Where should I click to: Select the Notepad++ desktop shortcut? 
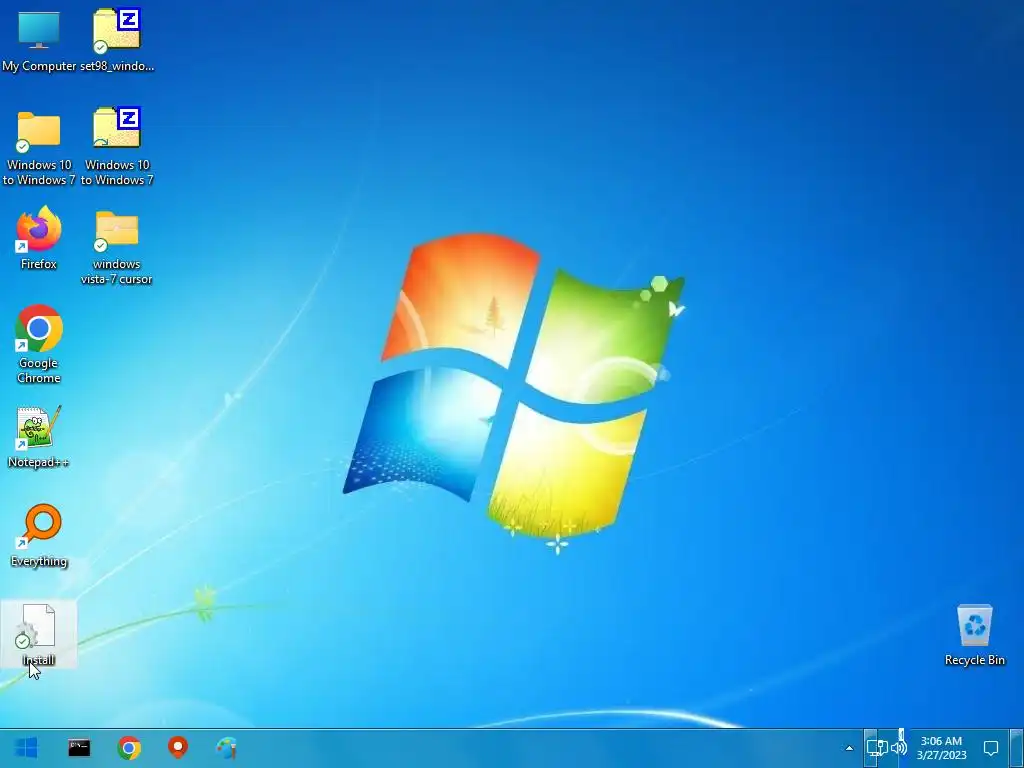[39, 437]
